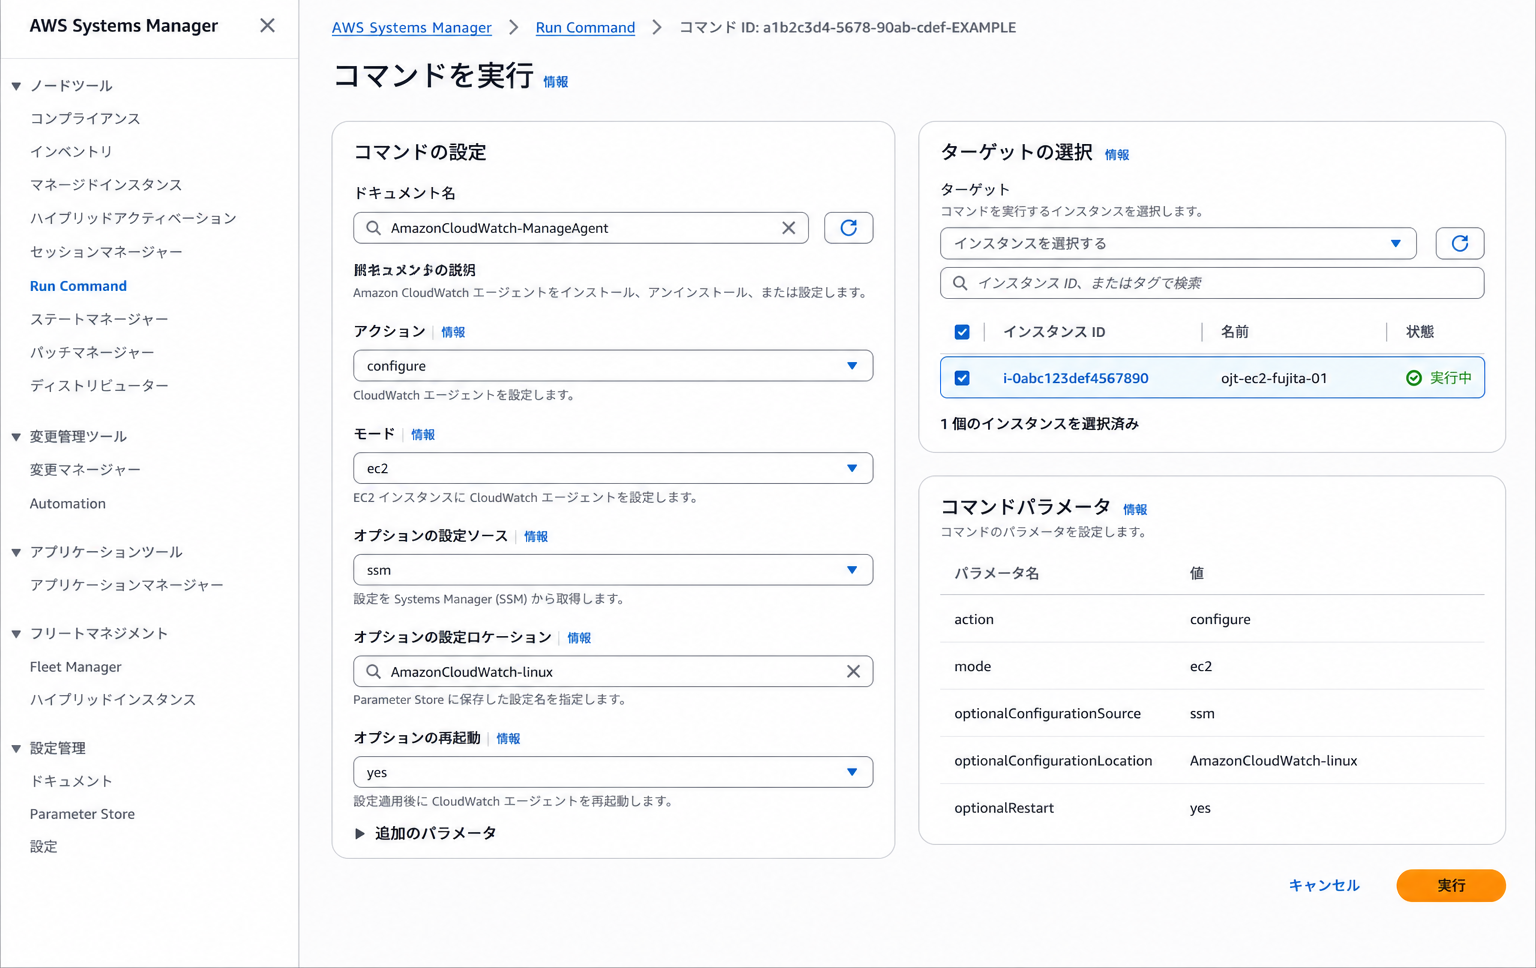1536x968 pixels.
Task: Follow the AWS Systems Manager breadcrumb link
Action: click(x=412, y=28)
